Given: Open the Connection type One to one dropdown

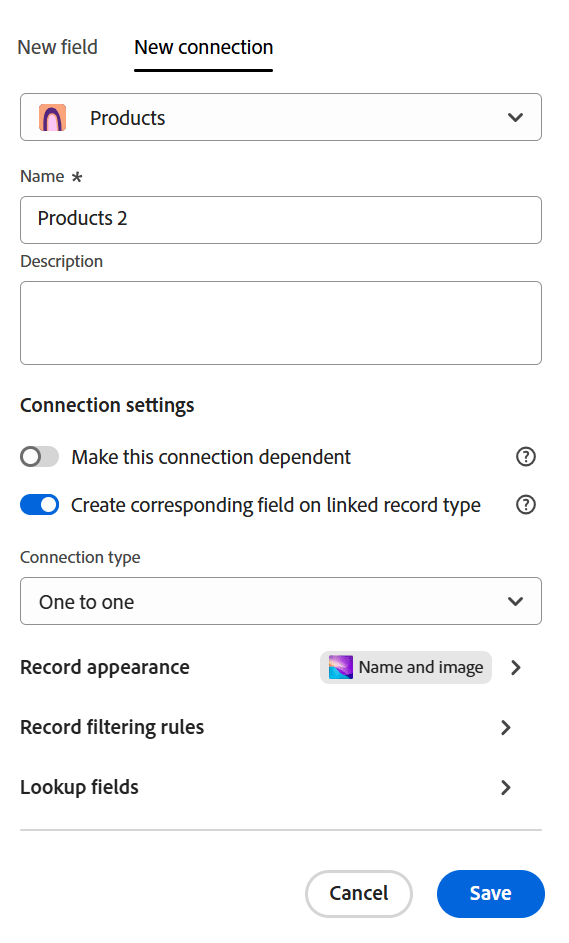Looking at the screenshot, I should coord(281,601).
